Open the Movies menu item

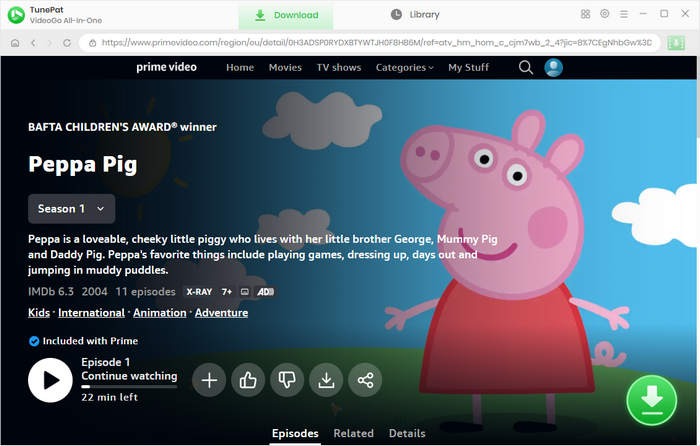[x=285, y=67]
